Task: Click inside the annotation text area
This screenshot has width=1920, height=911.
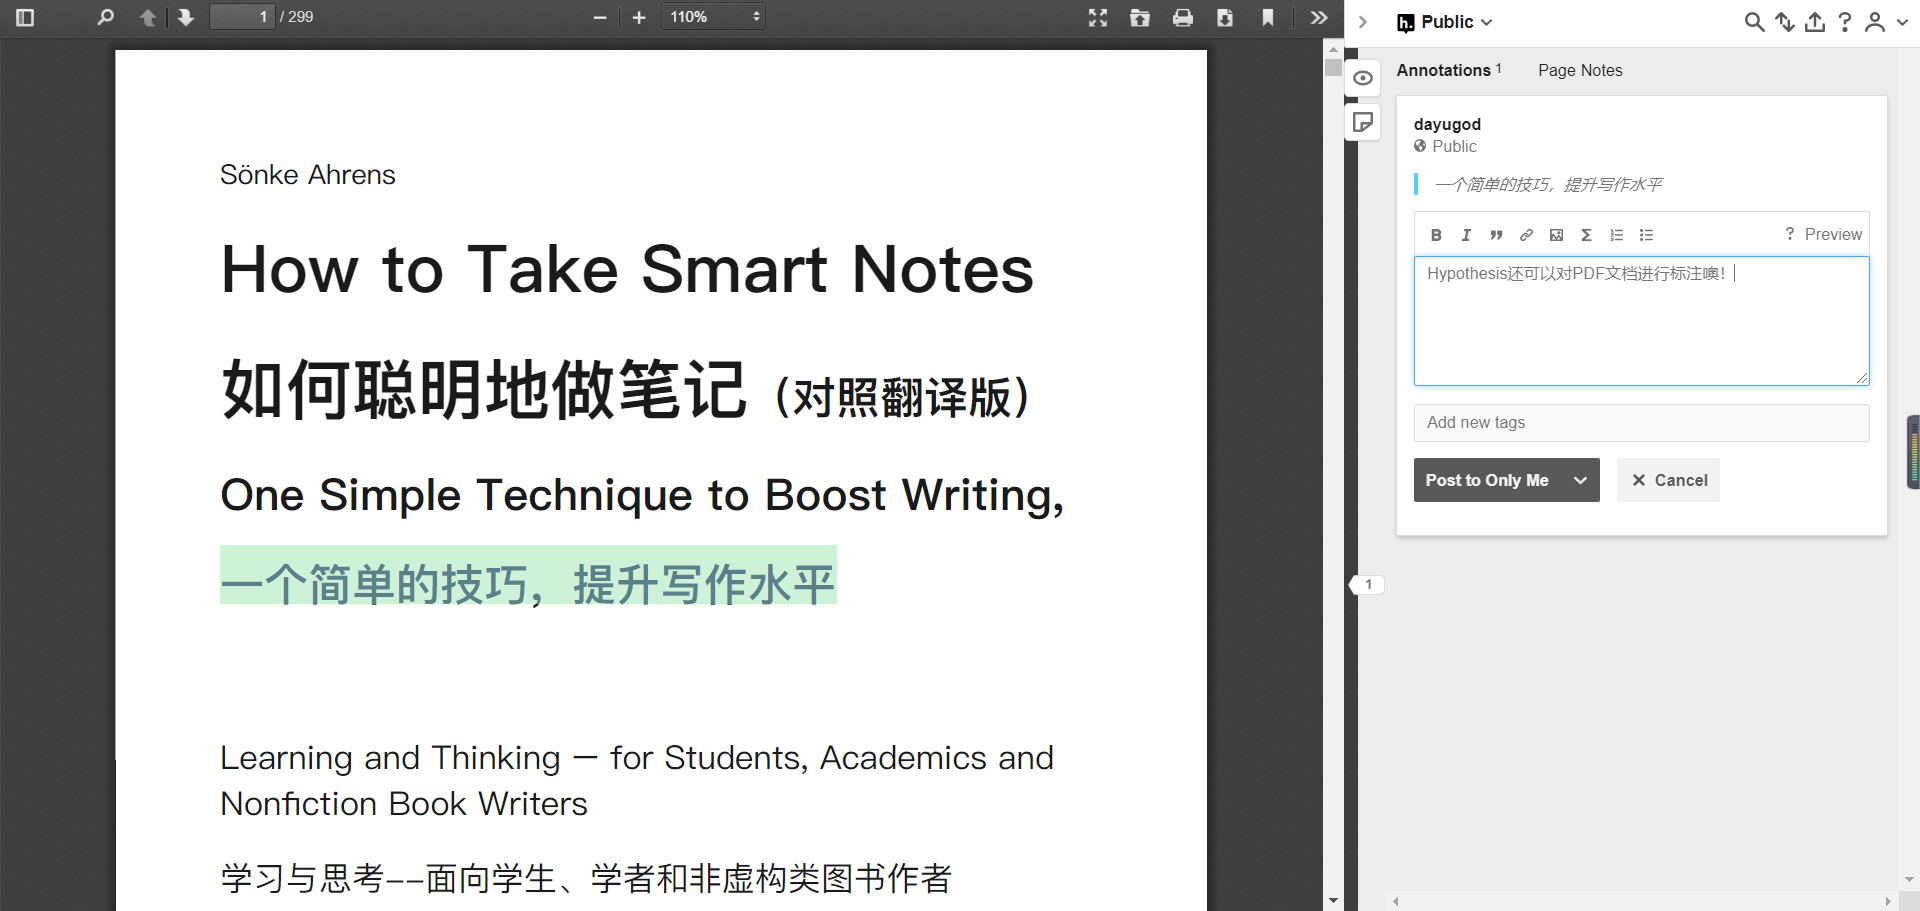Action: 1641,321
